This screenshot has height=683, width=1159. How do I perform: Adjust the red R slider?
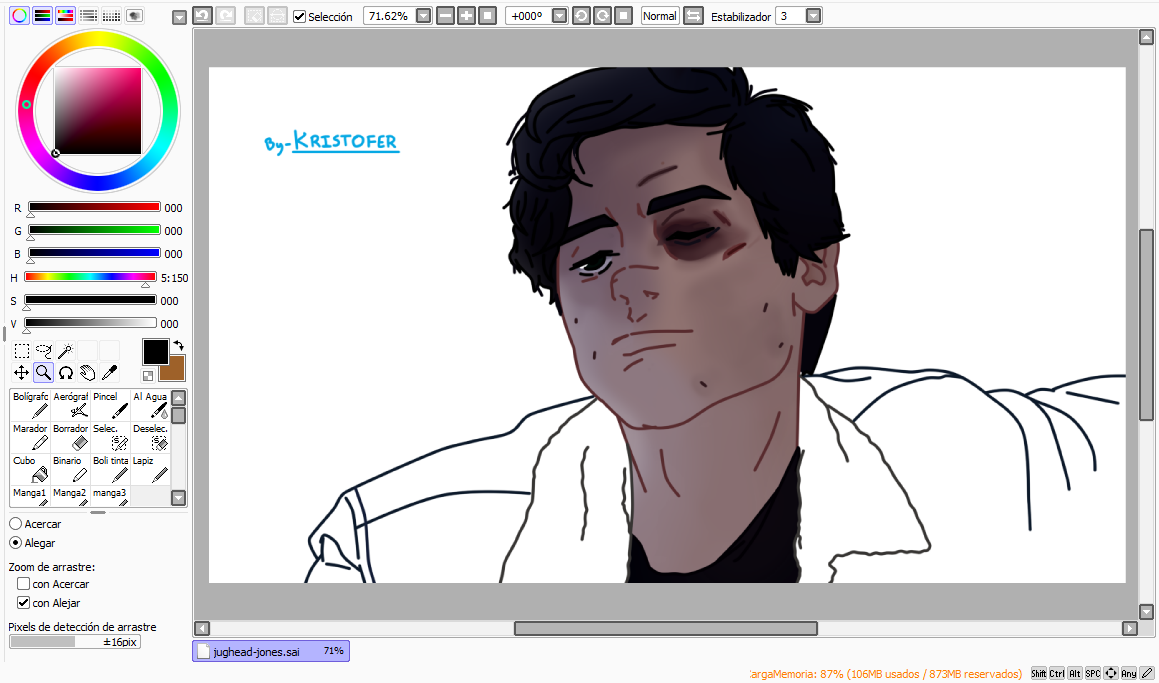tap(94, 207)
